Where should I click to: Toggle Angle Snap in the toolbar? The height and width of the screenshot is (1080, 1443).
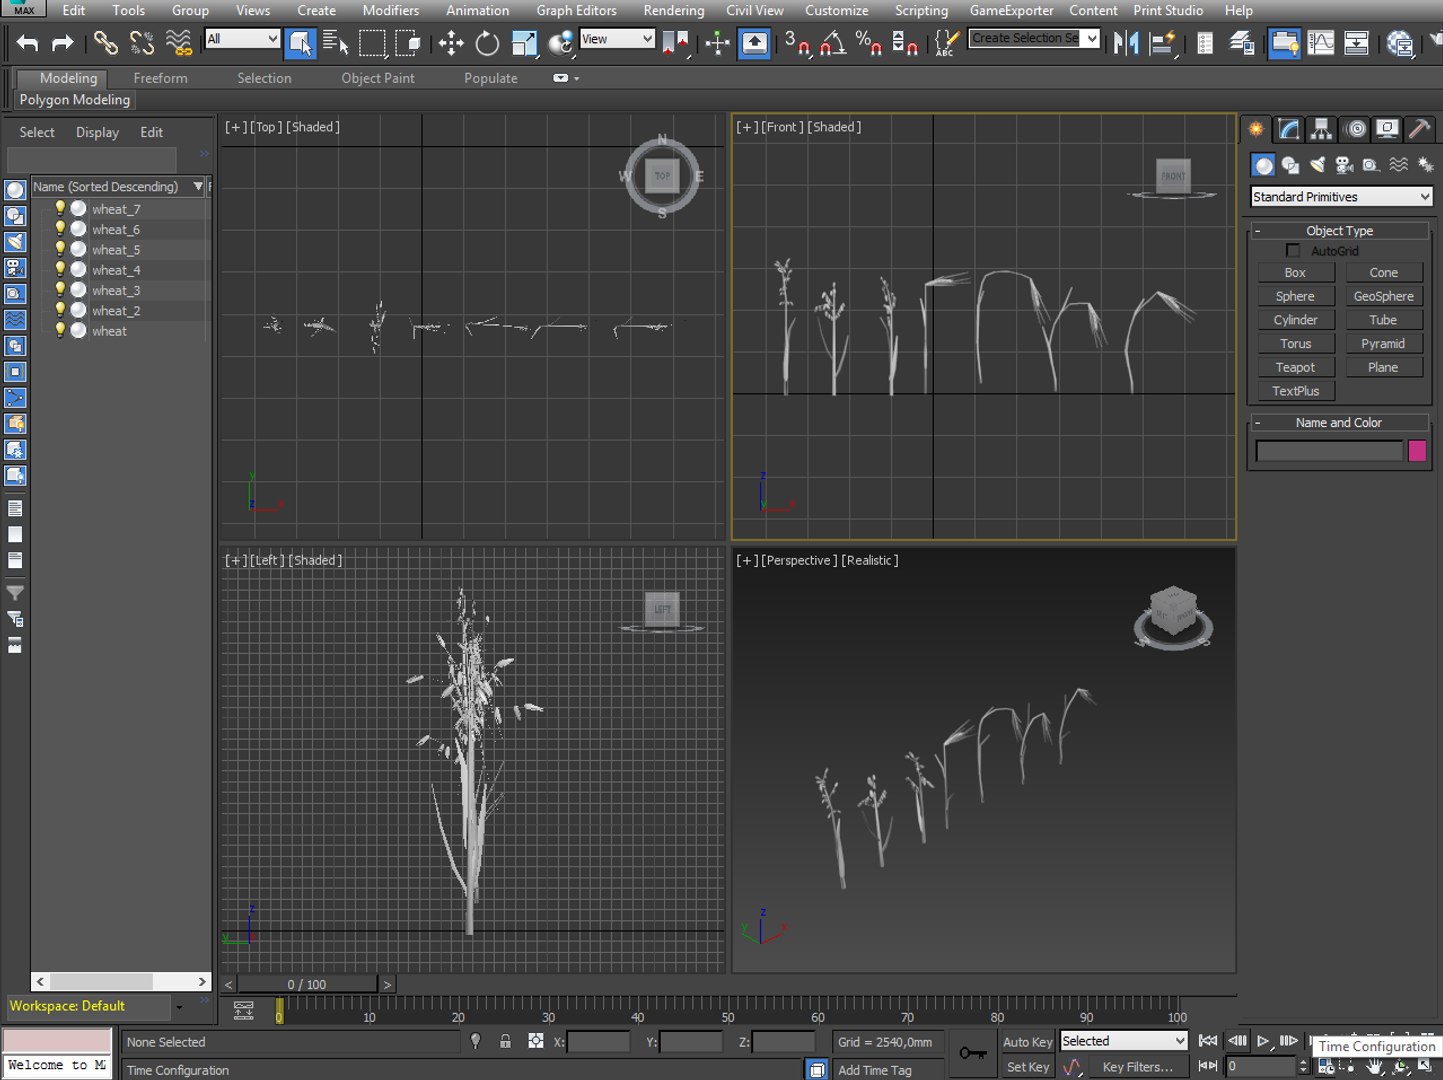(x=832, y=43)
